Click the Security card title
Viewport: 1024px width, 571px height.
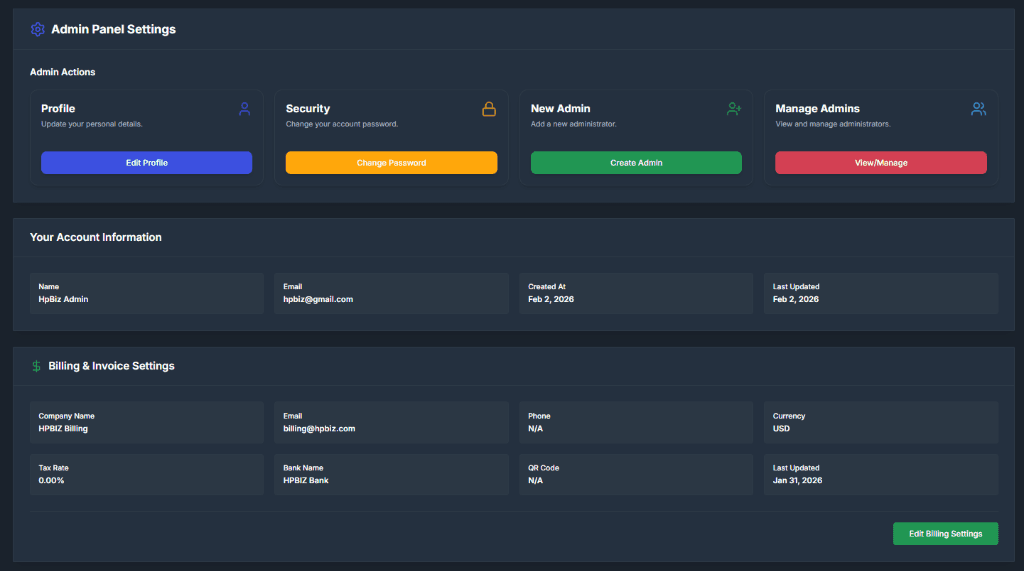coord(308,108)
